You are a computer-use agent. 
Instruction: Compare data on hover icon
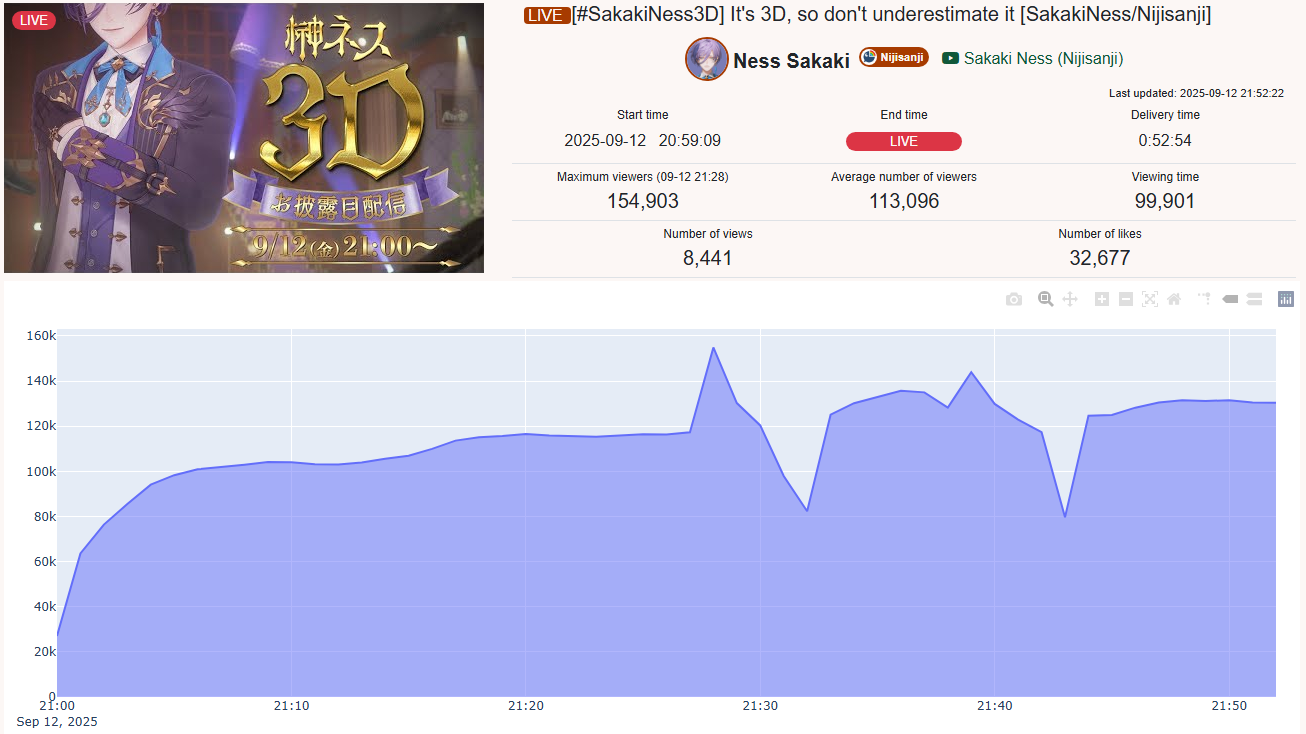(x=1254, y=299)
